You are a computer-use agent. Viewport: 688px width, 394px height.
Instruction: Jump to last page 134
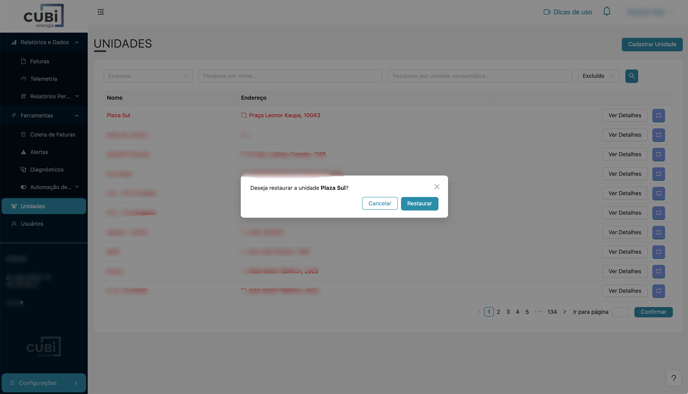click(552, 312)
